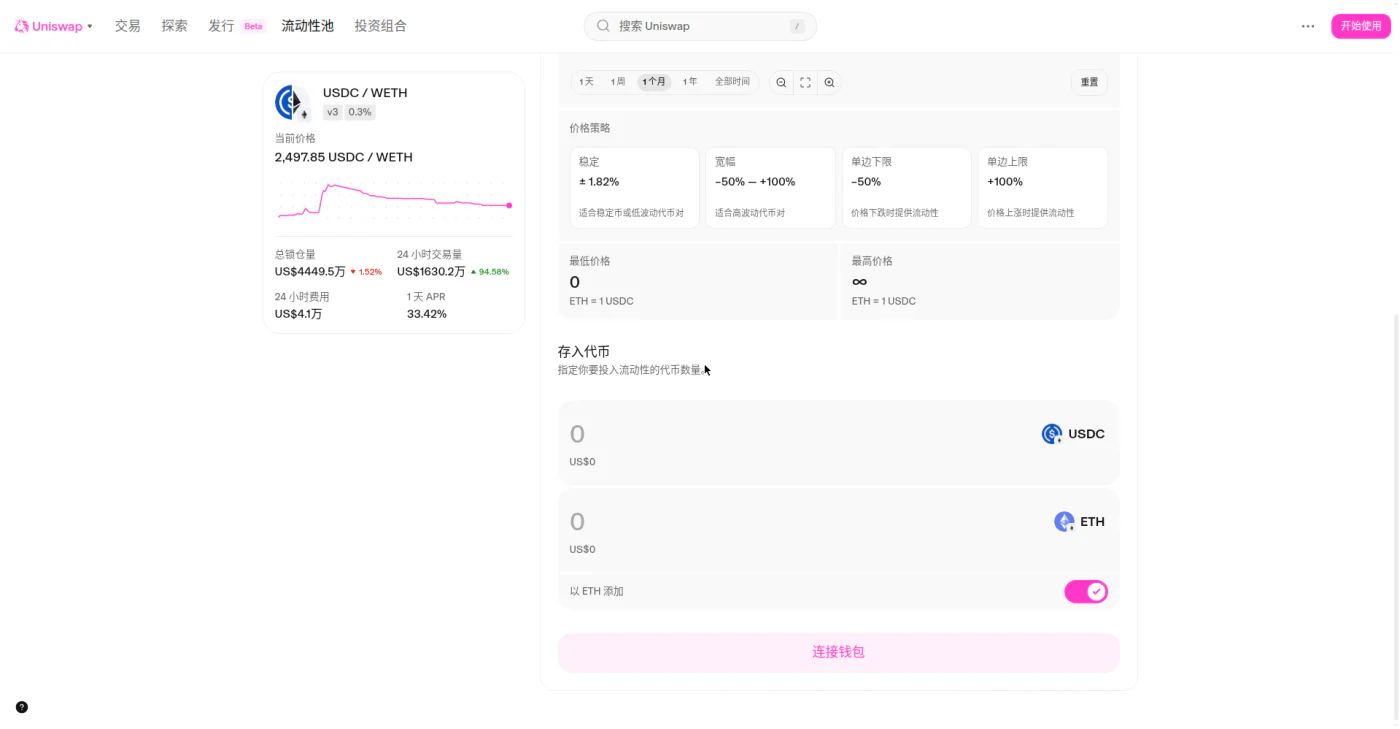Click the magnifier icon in the search bar
This screenshot has height=729, width=1400.
pos(603,26)
